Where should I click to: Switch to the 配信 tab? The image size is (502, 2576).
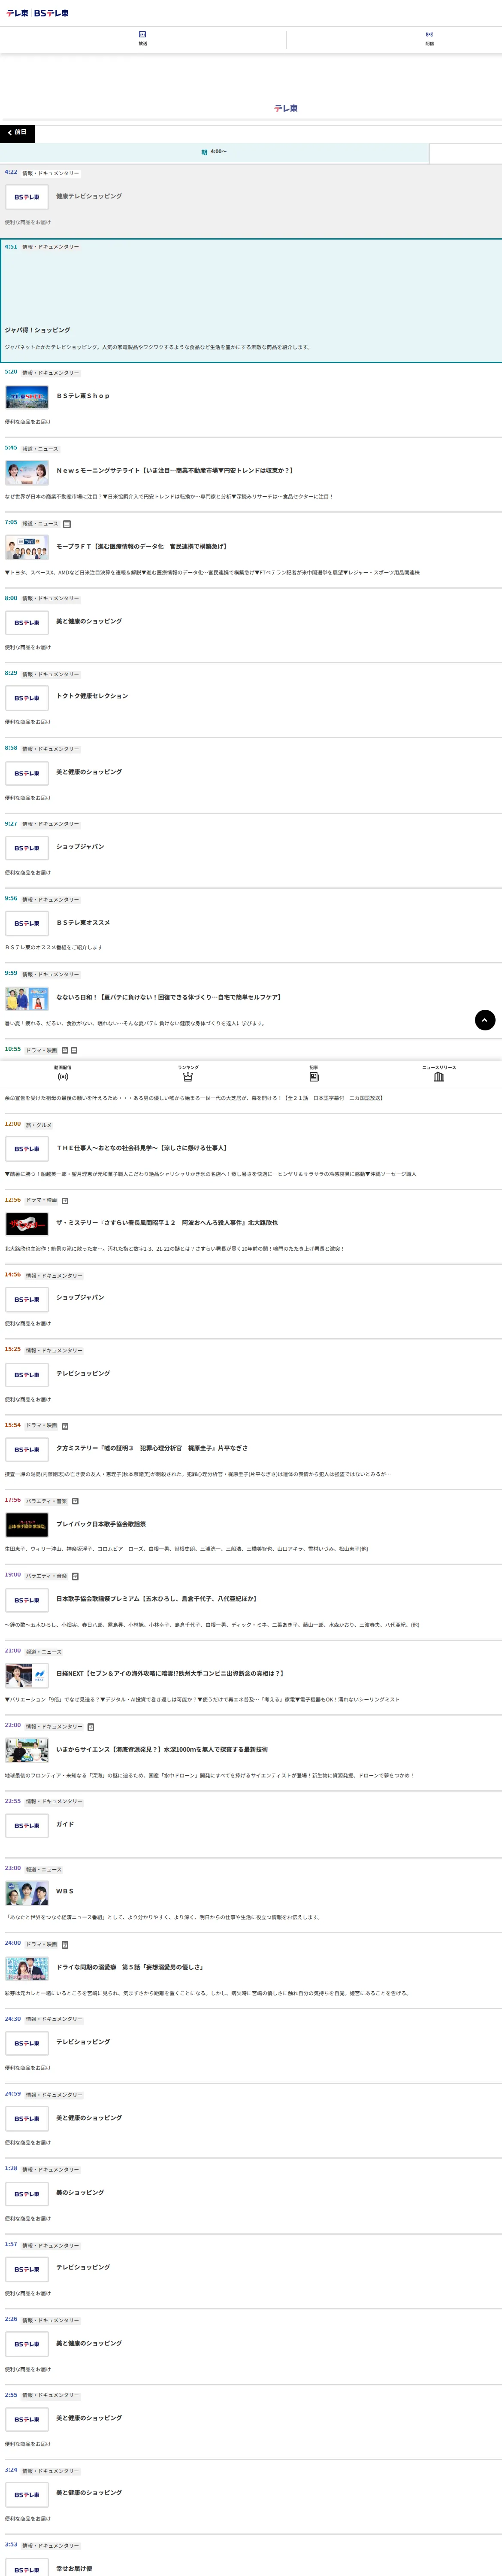coord(429,39)
